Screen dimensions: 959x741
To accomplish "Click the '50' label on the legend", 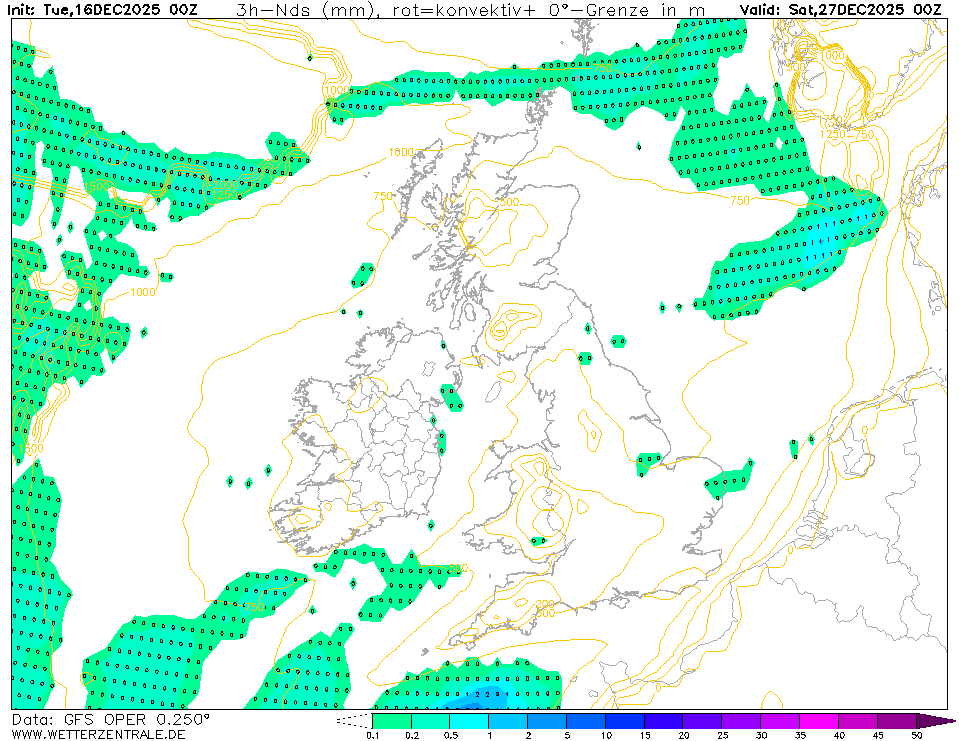I will click(916, 735).
